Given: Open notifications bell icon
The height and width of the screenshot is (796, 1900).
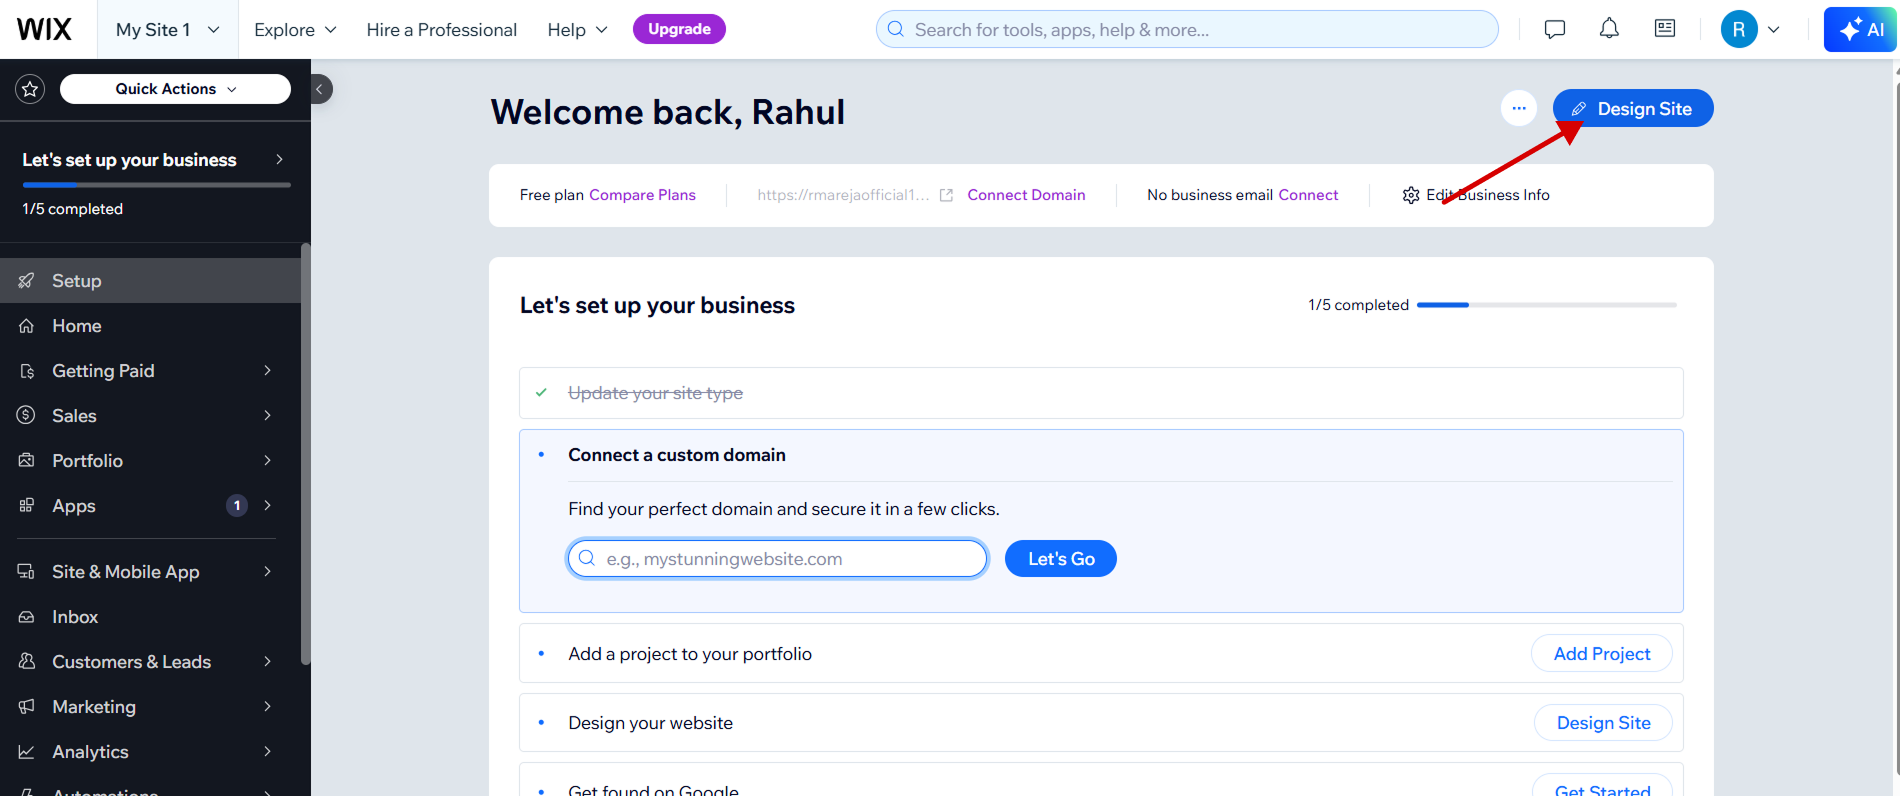Looking at the screenshot, I should coord(1609,28).
